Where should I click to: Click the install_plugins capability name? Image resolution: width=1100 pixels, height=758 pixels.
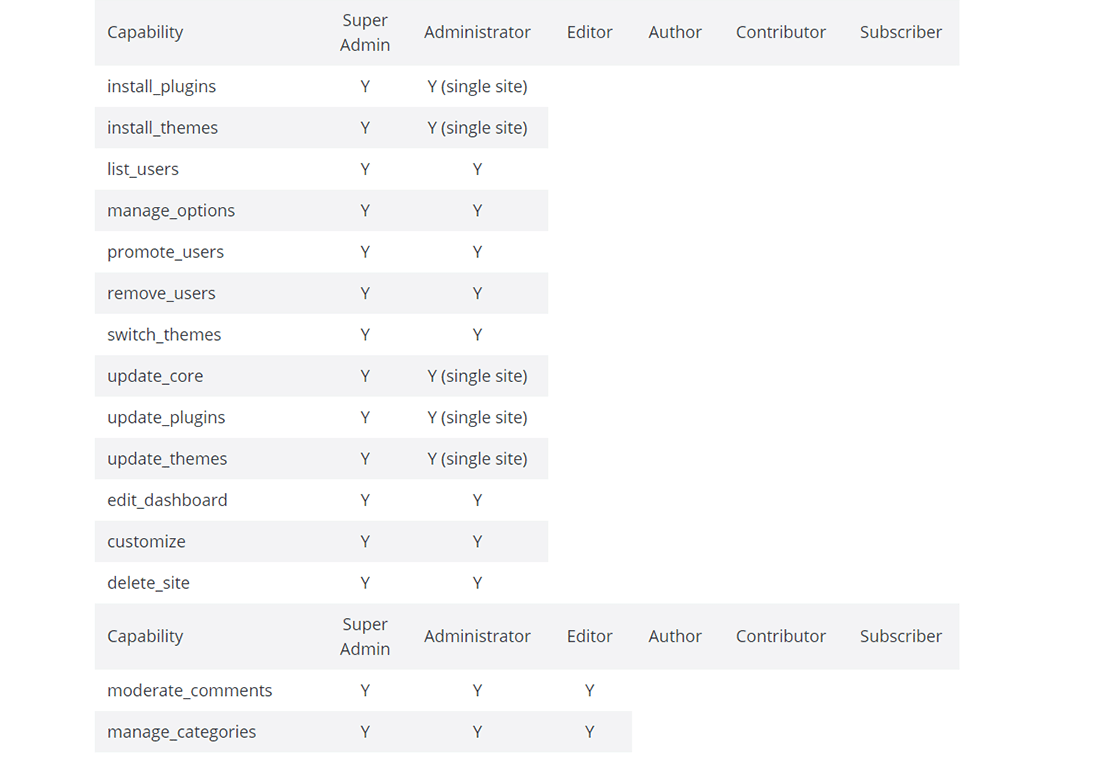162,87
